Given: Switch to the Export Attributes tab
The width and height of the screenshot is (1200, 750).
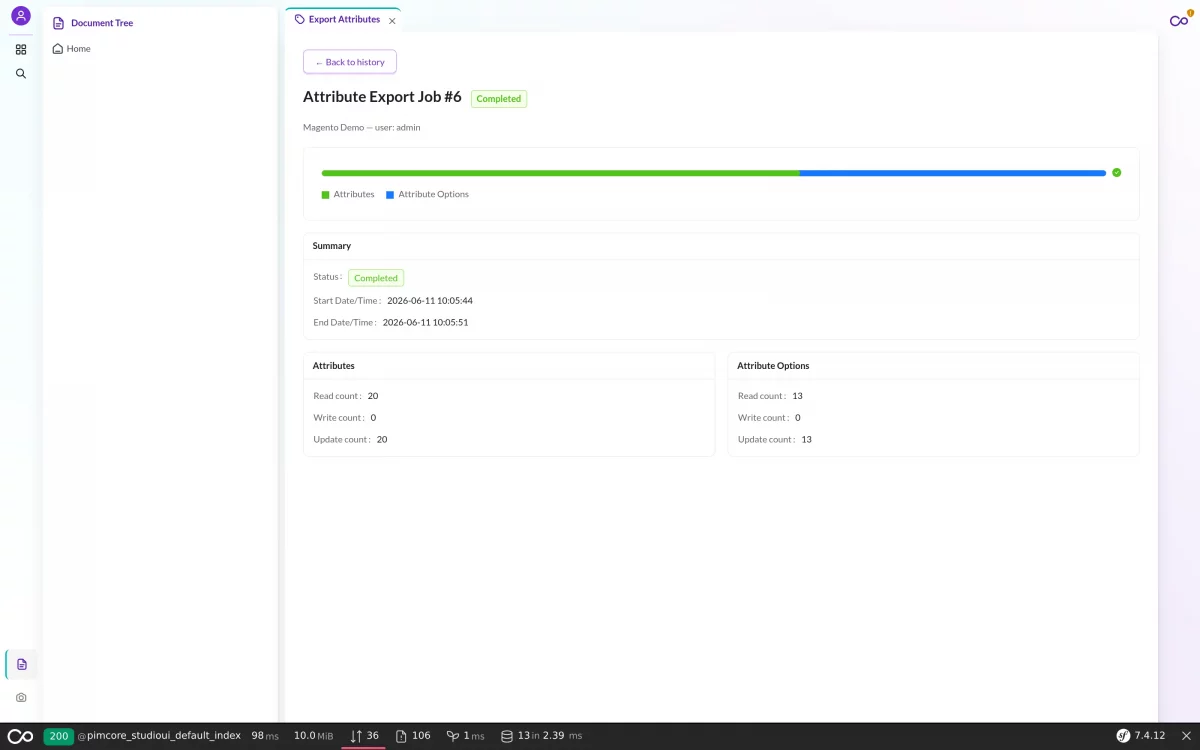Looking at the screenshot, I should click(343, 19).
